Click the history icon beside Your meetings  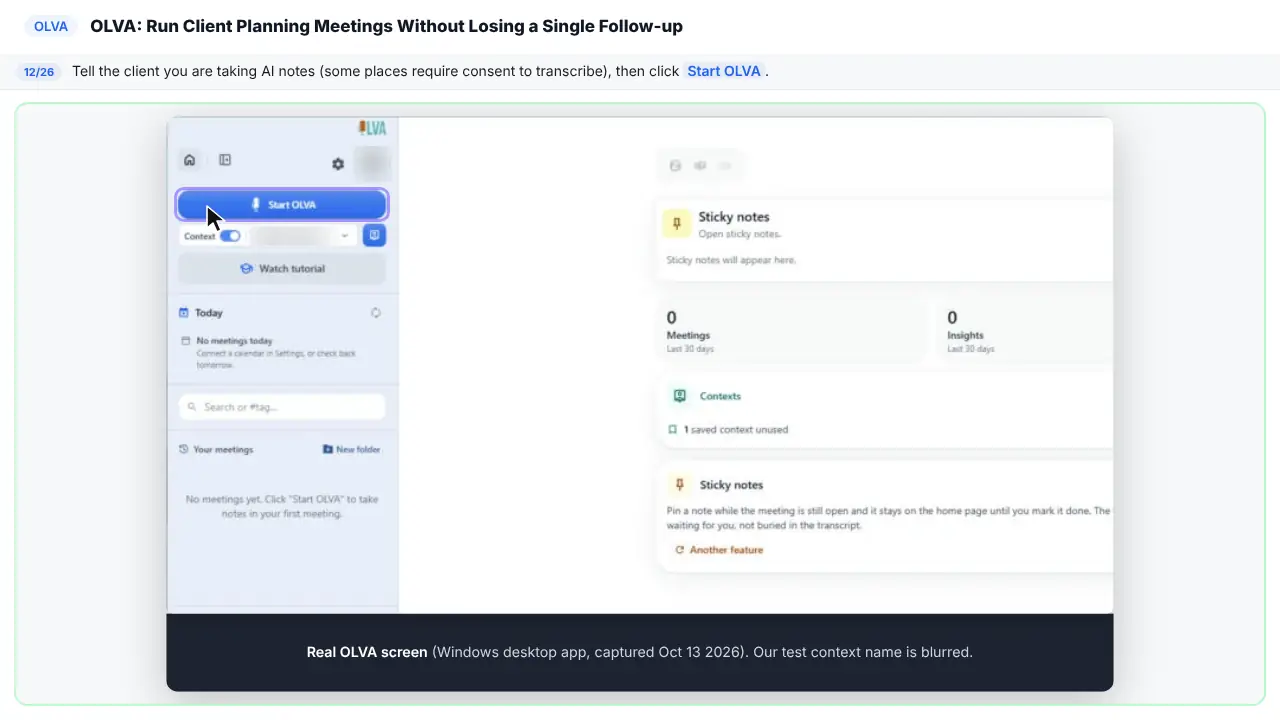tap(184, 450)
